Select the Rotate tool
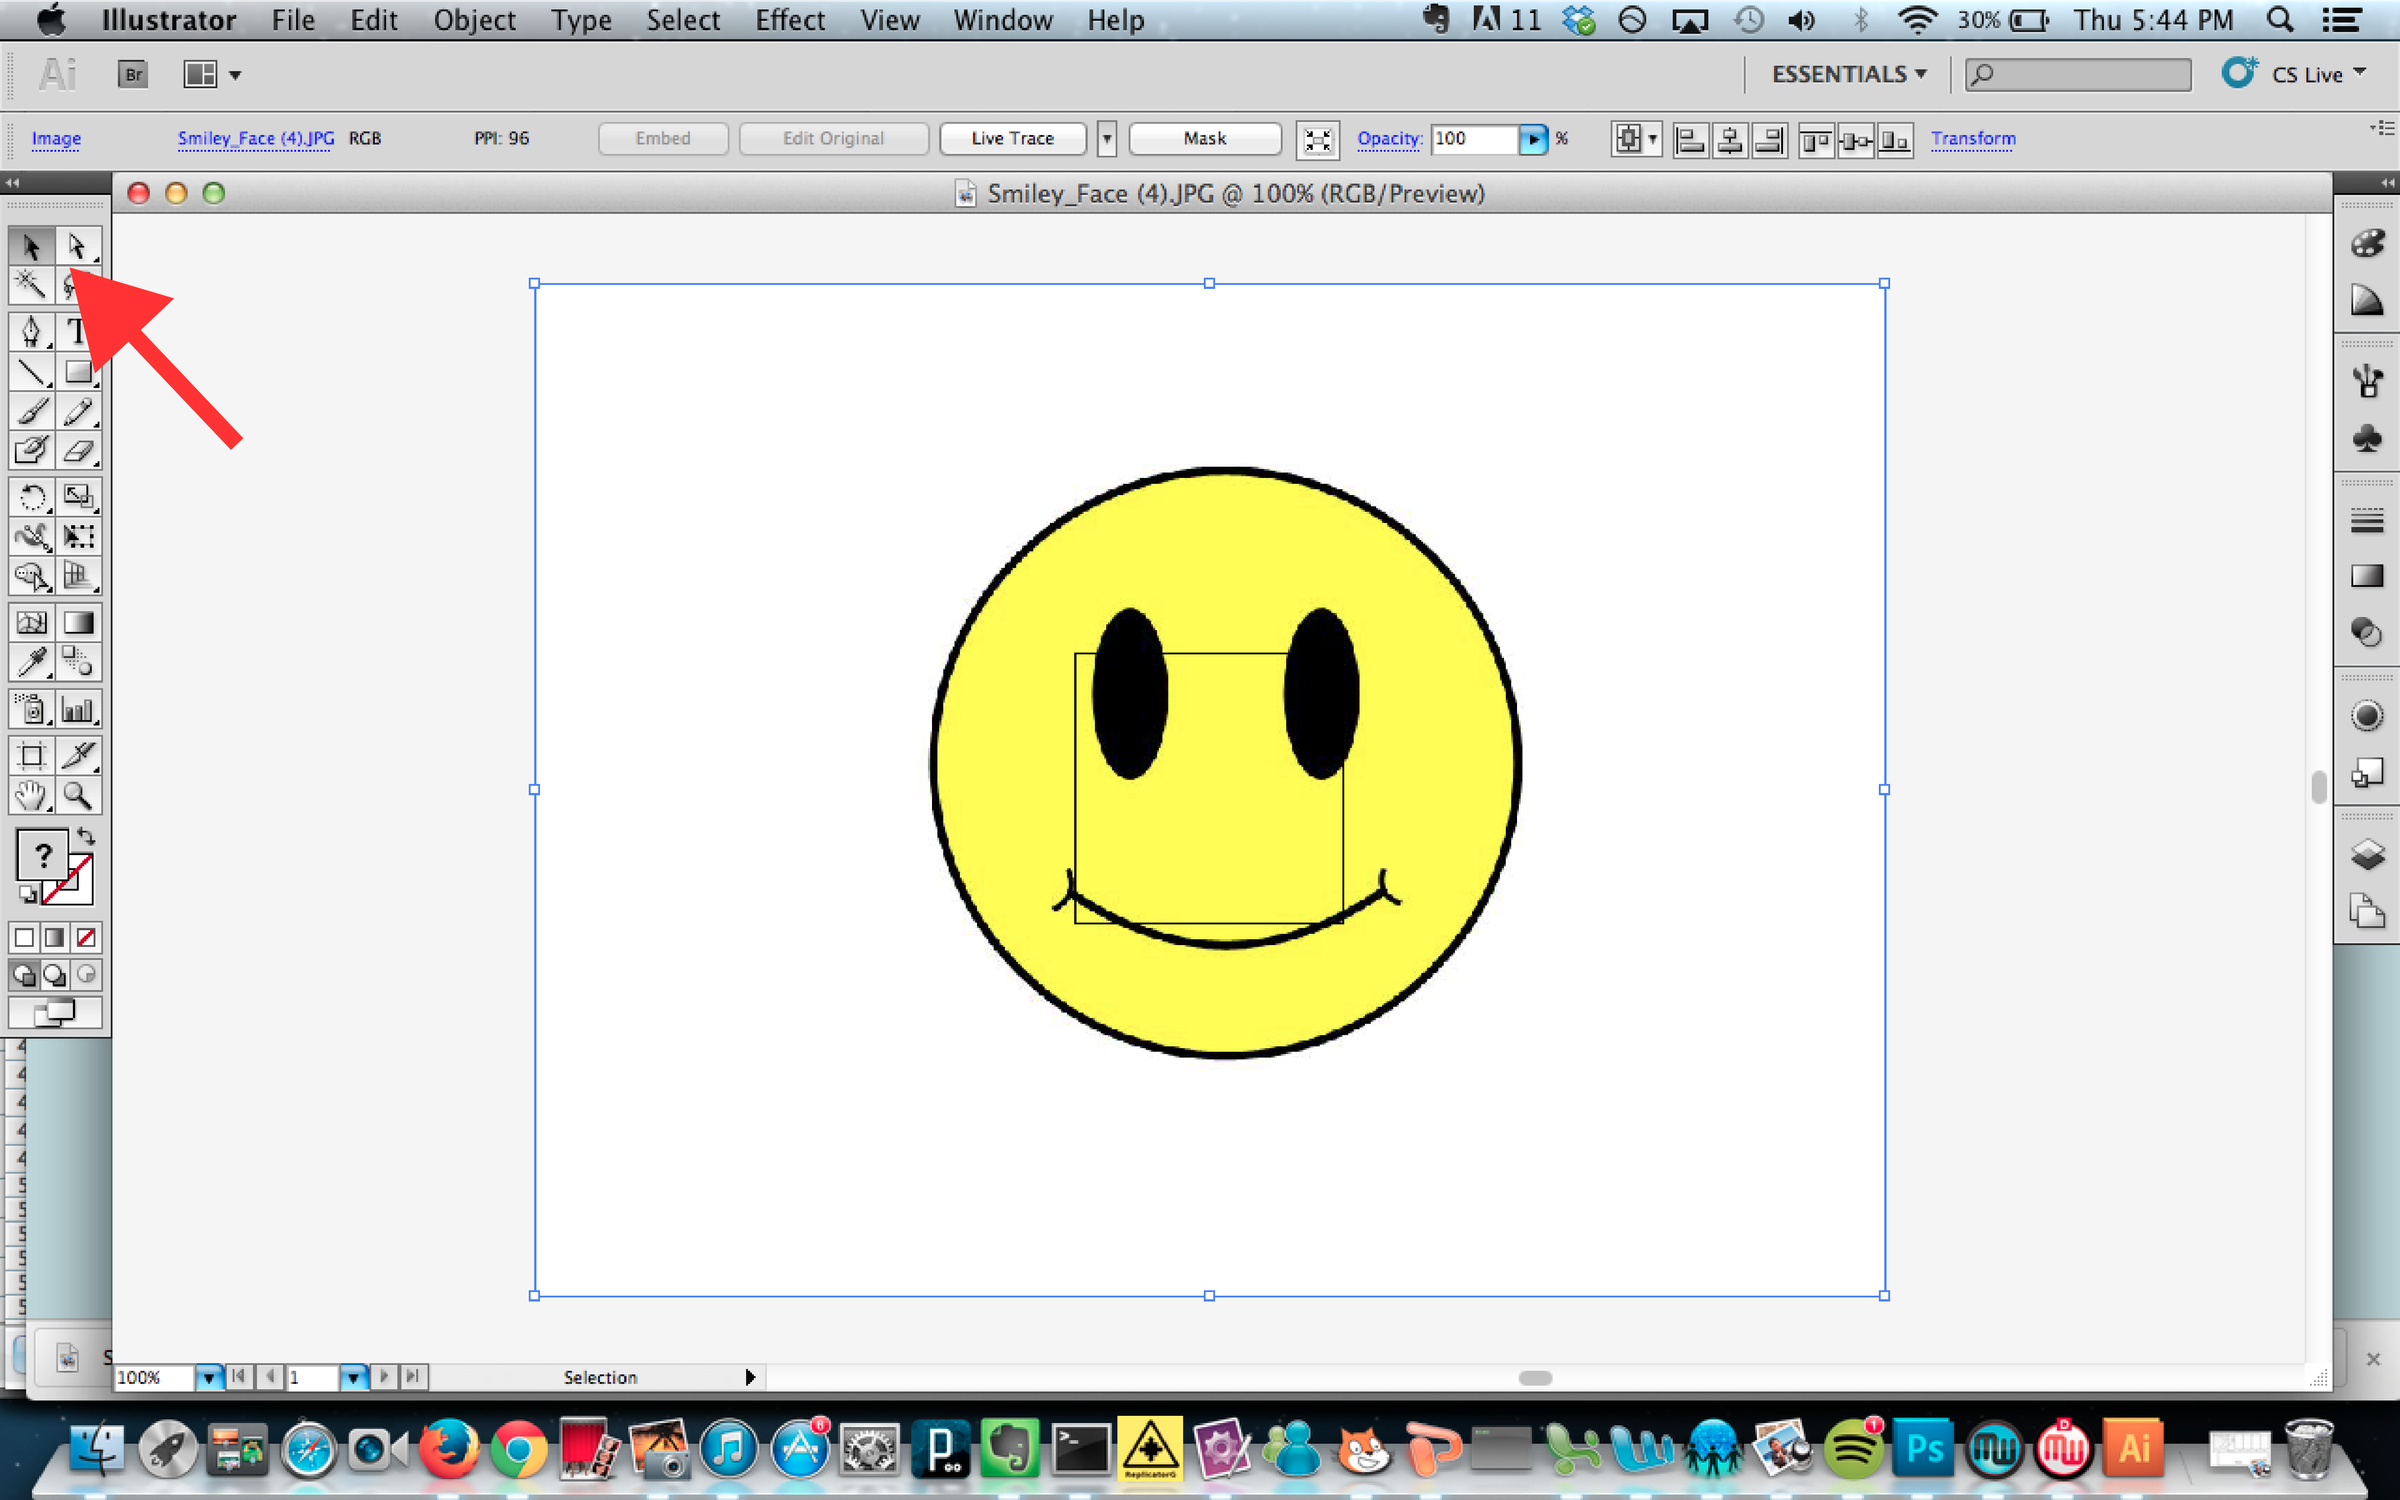Image resolution: width=2400 pixels, height=1500 pixels. [31, 497]
